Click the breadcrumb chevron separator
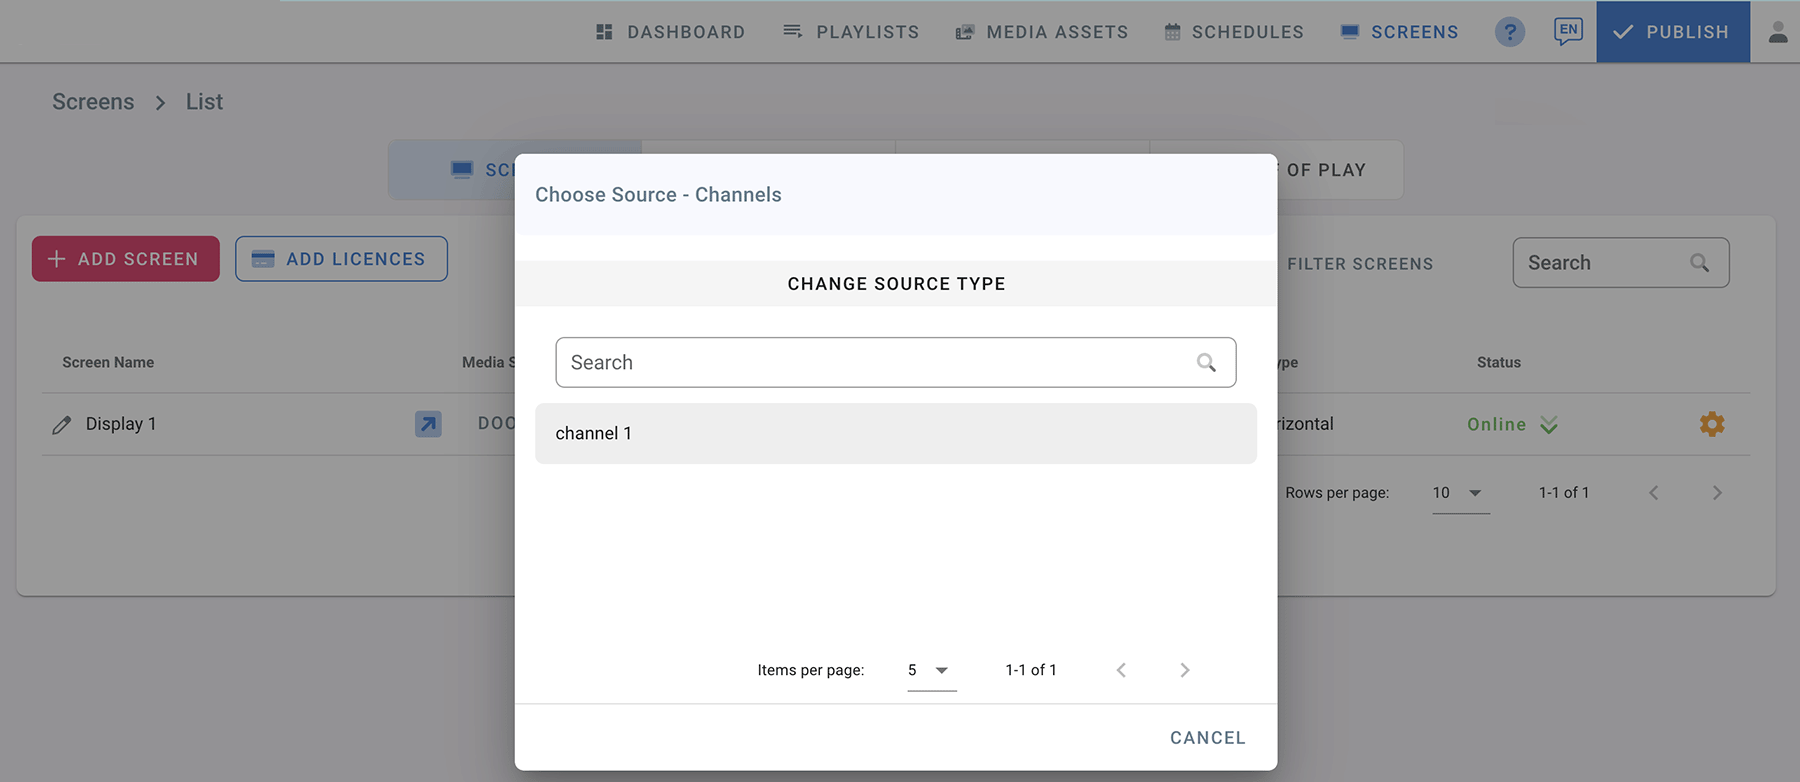1800x782 pixels. pyautogui.click(x=160, y=103)
